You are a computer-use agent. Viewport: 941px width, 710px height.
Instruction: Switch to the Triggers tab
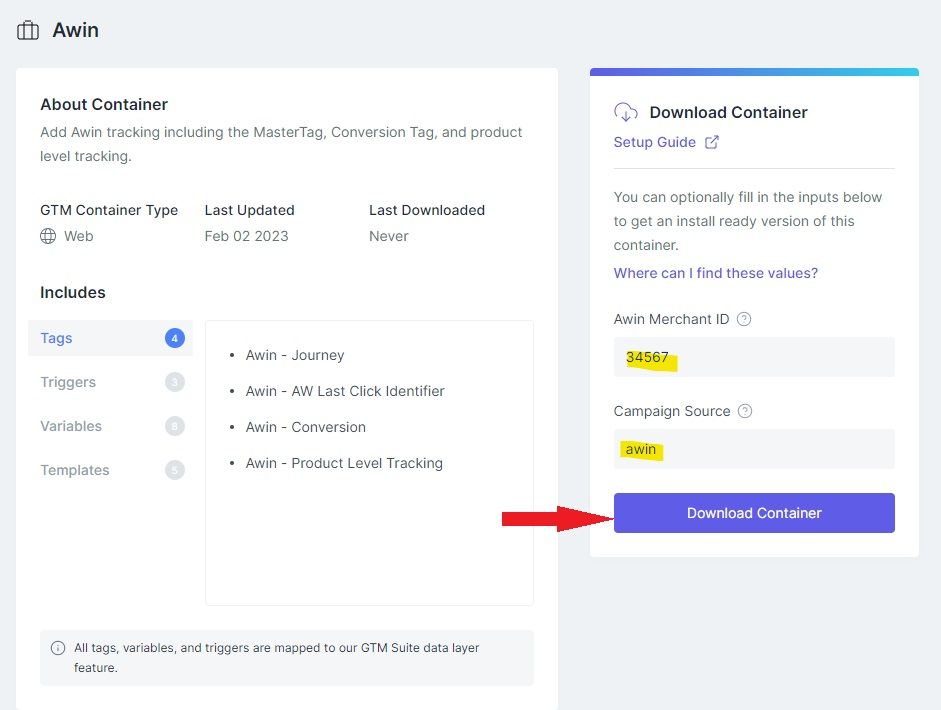110,382
